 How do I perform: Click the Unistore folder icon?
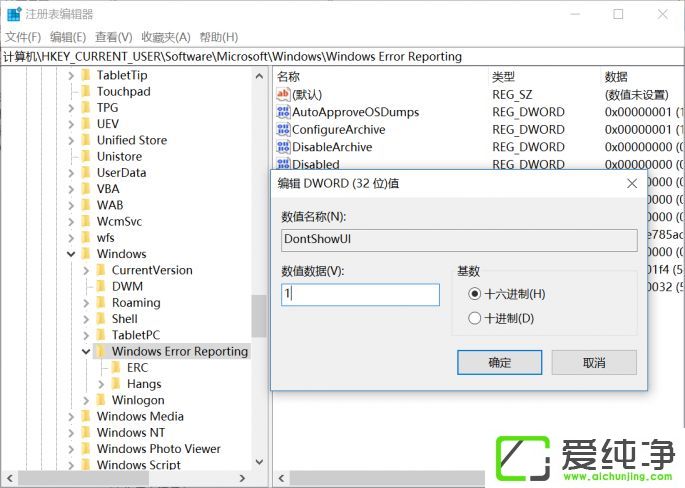click(86, 156)
